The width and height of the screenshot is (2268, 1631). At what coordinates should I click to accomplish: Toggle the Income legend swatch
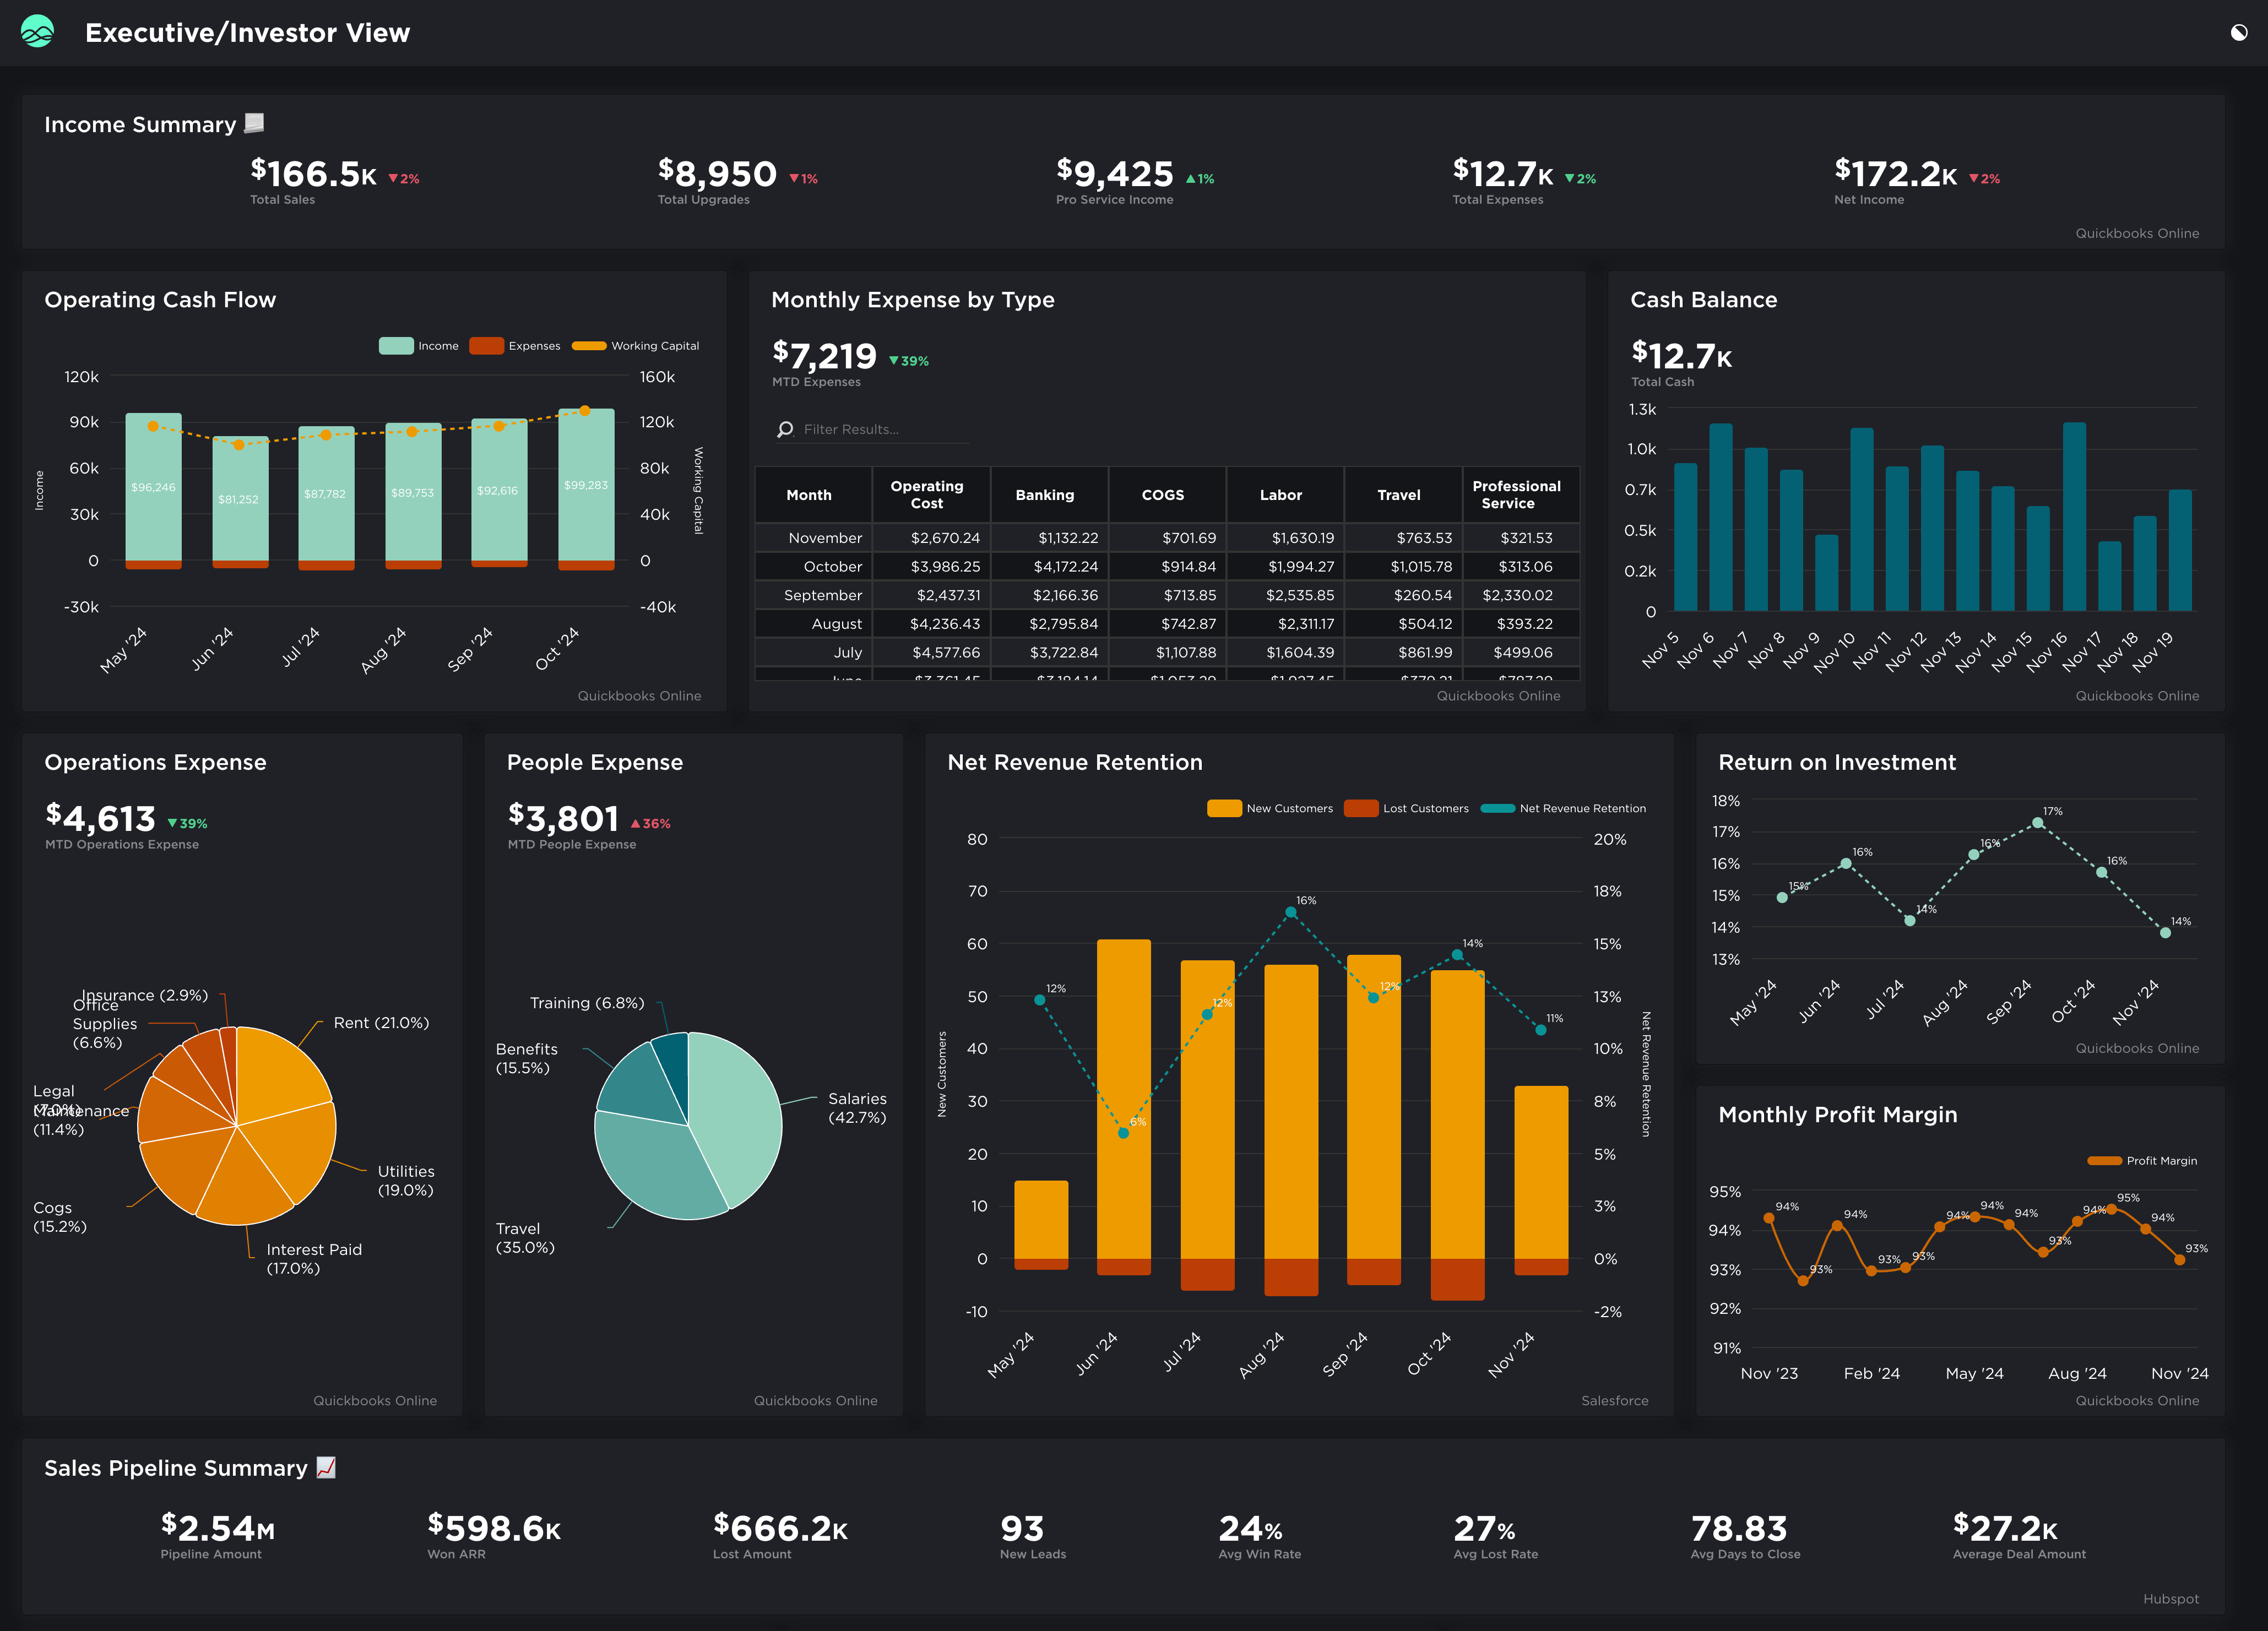click(x=397, y=346)
